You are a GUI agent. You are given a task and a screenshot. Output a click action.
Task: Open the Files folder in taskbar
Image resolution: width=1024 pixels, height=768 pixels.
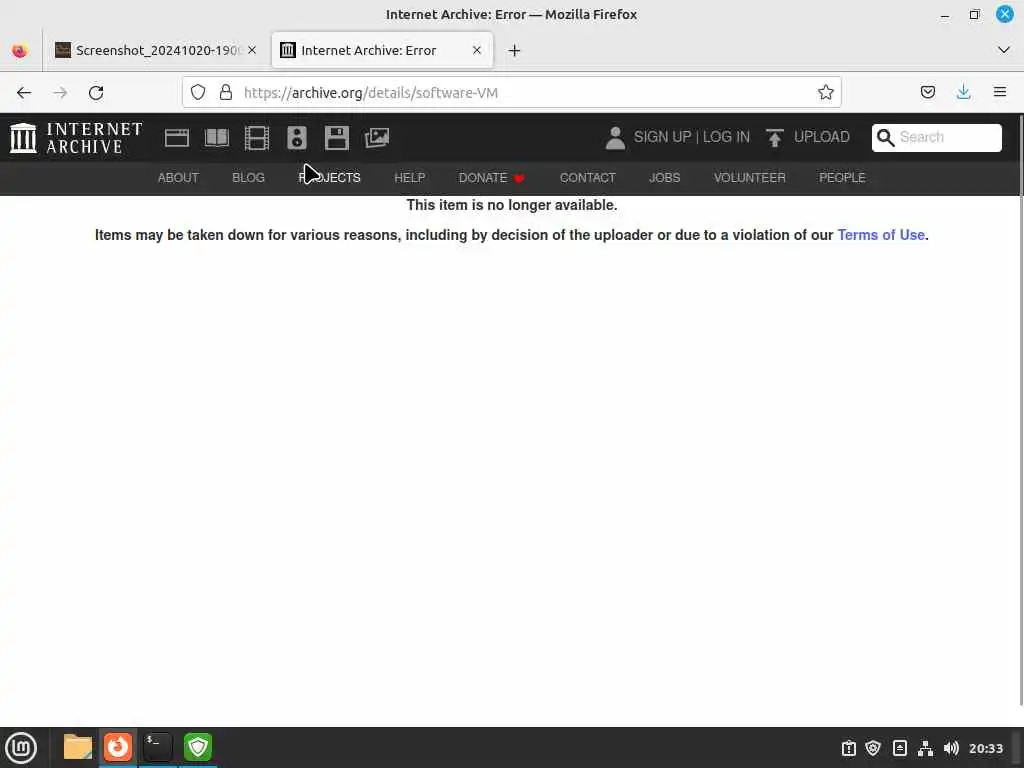78,747
